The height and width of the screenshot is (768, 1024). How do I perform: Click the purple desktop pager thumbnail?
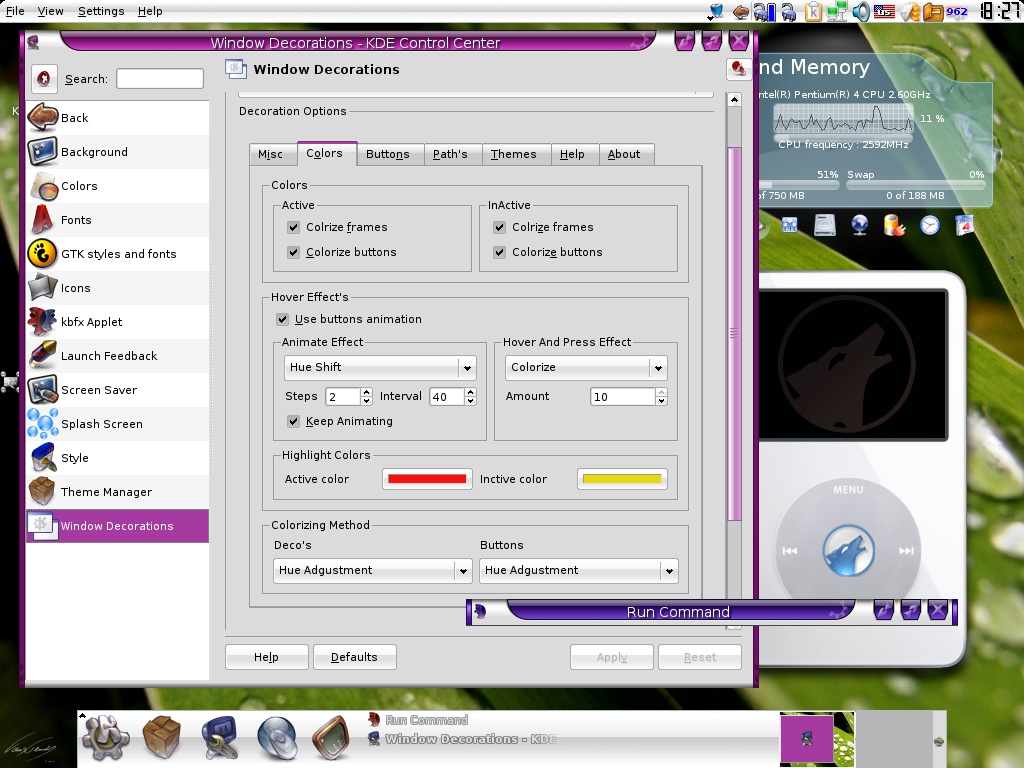(x=807, y=739)
